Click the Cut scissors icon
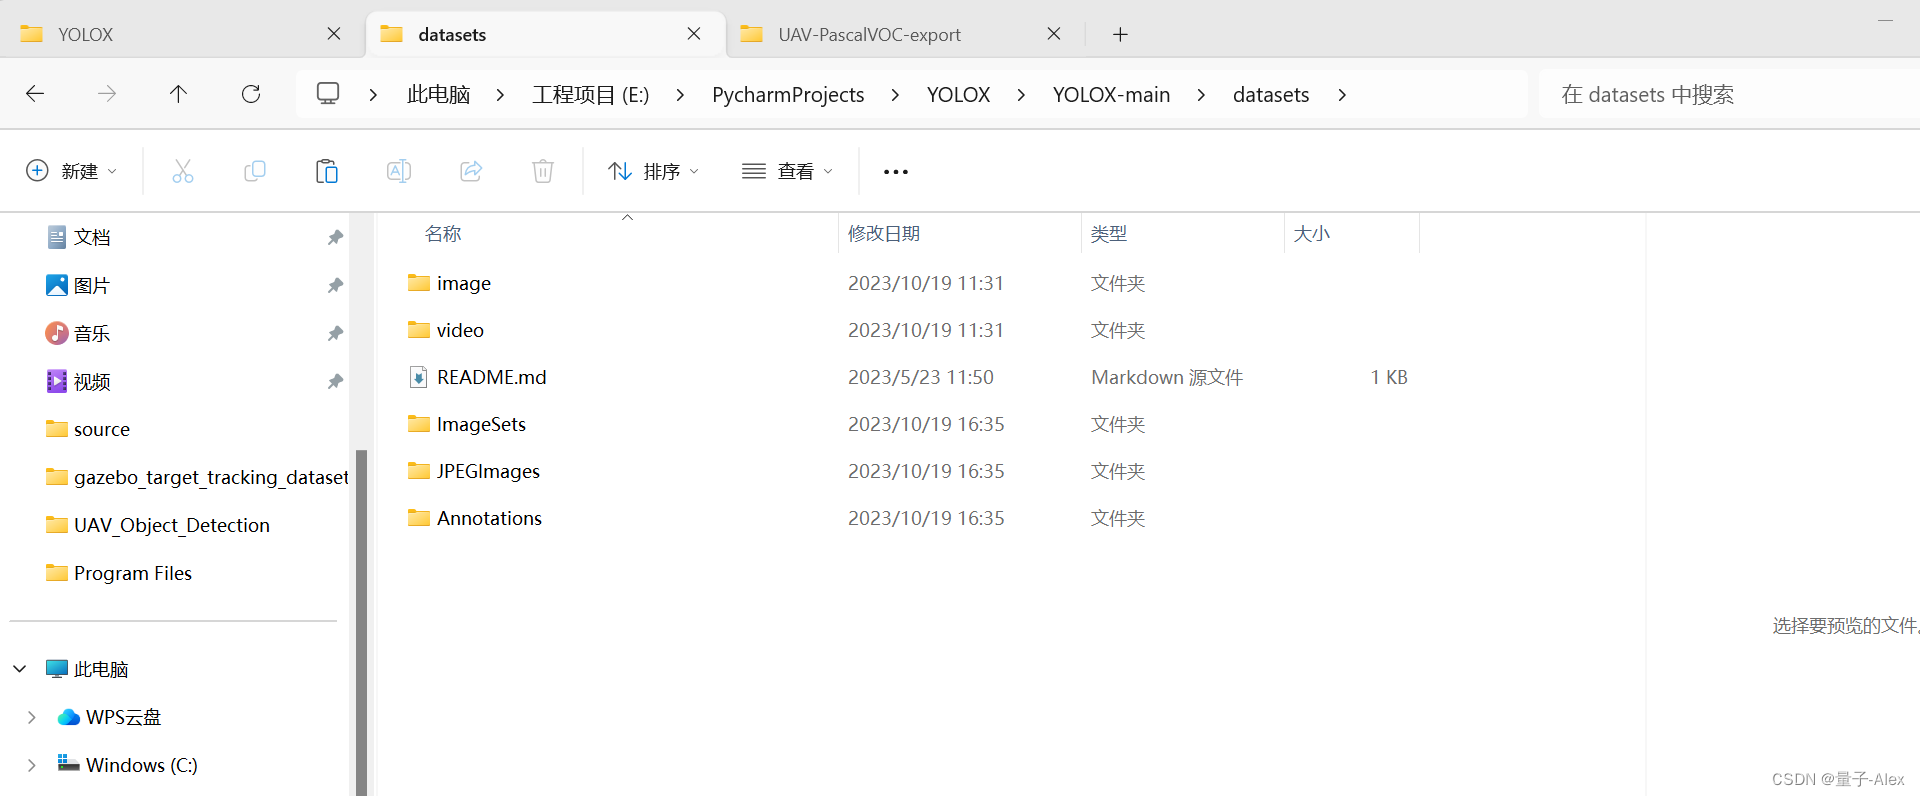 point(183,171)
